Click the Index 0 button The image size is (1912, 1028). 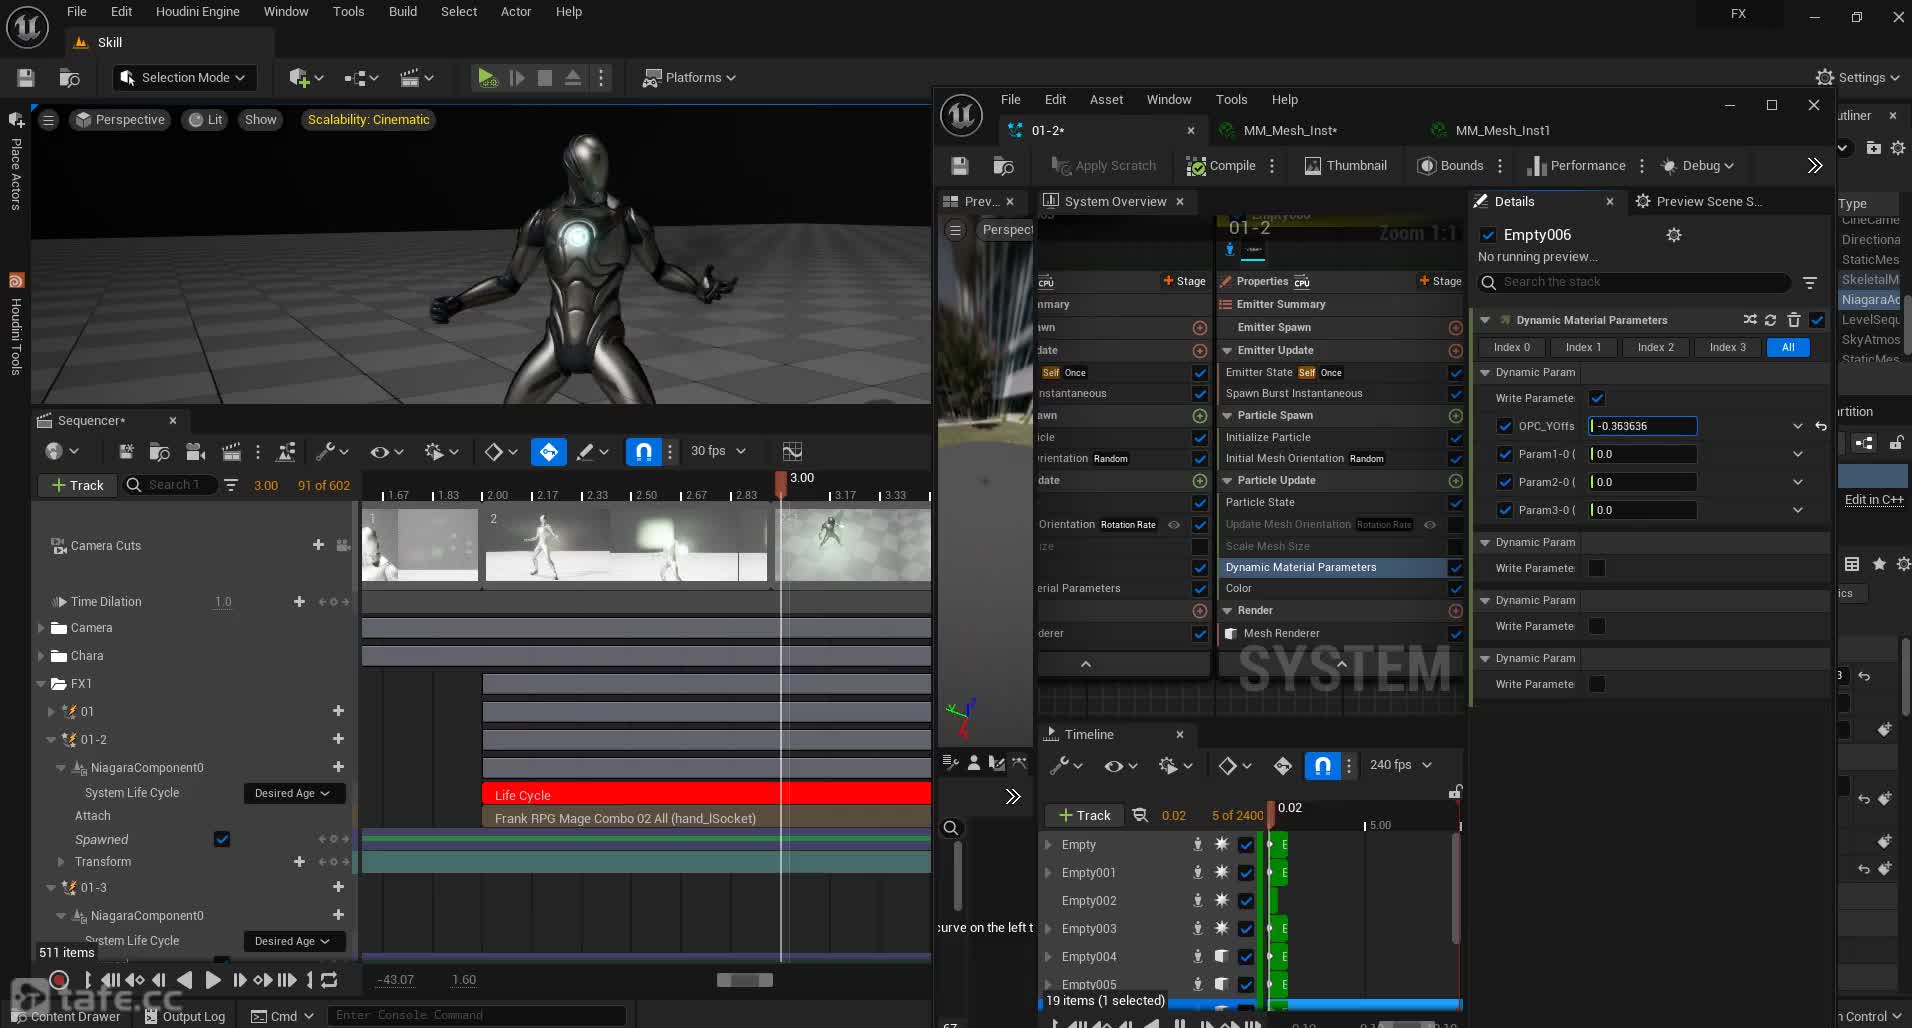click(1511, 348)
